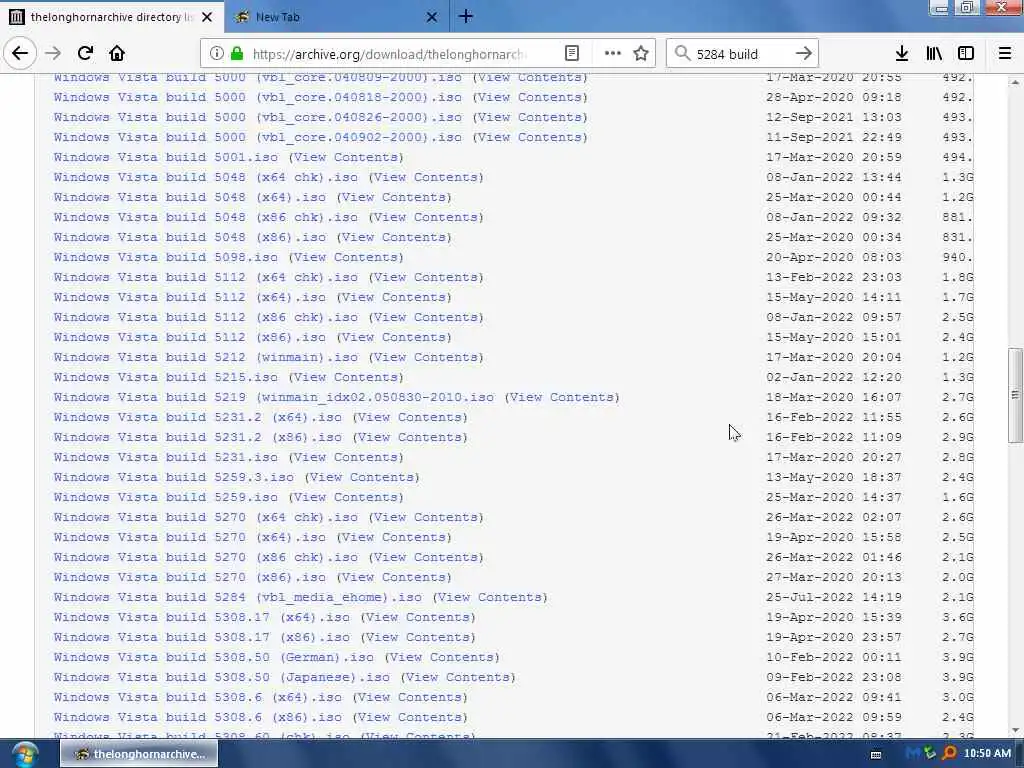Open the Firefox home page
1024x768 pixels.
(117, 54)
